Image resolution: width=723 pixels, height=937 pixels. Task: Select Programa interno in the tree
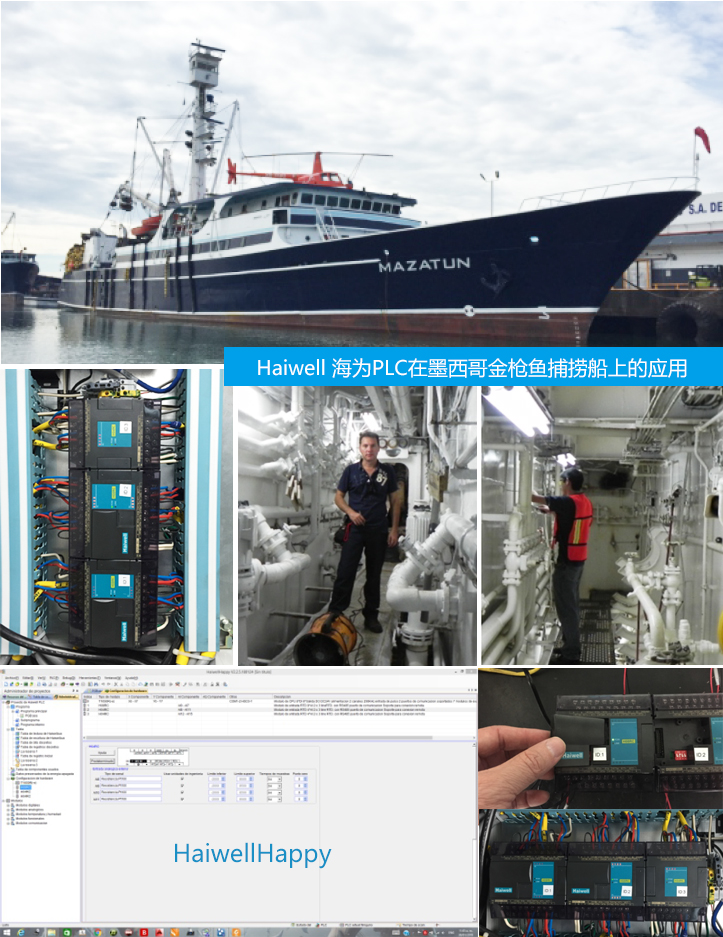(x=32, y=724)
